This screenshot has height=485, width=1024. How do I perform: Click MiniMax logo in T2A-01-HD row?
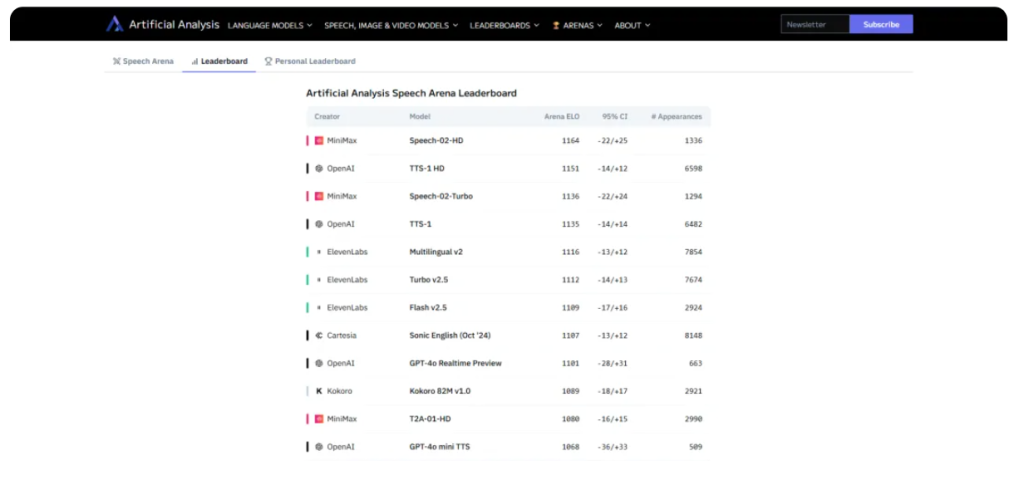point(319,419)
